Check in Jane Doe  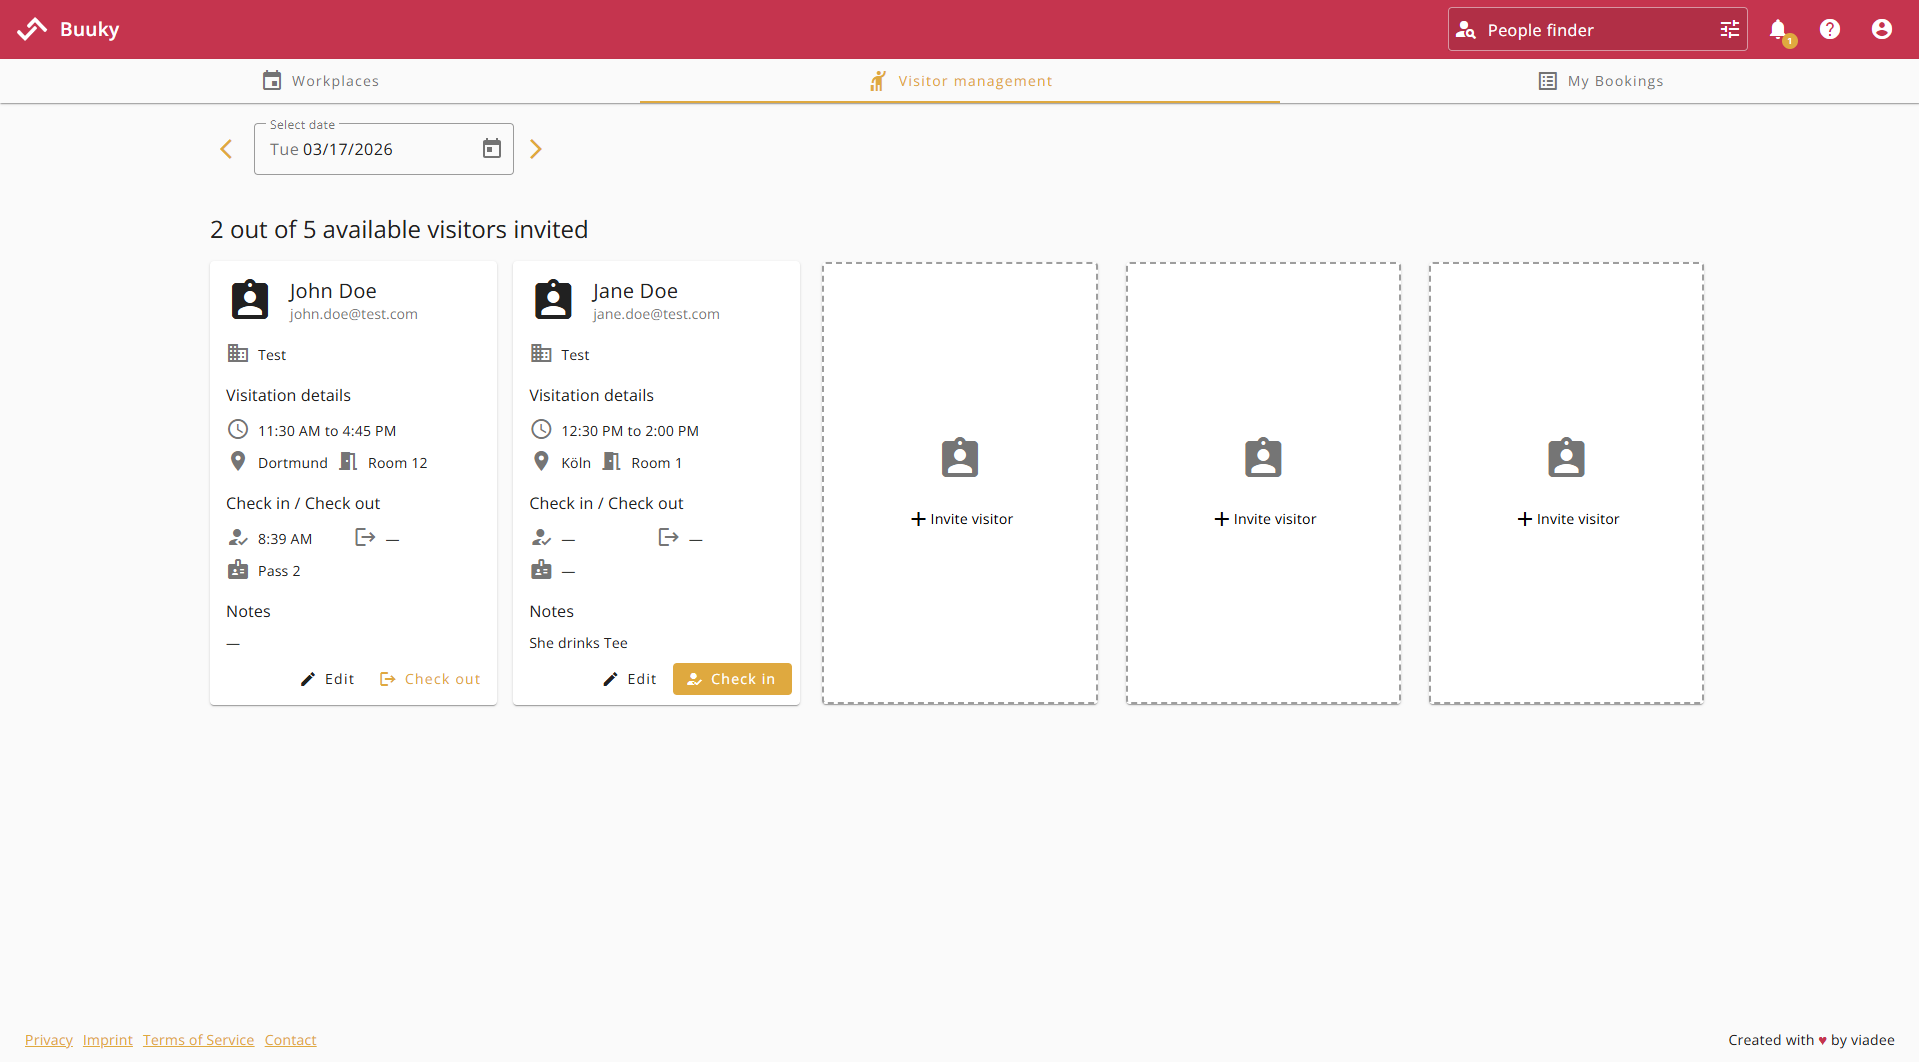[x=732, y=678]
